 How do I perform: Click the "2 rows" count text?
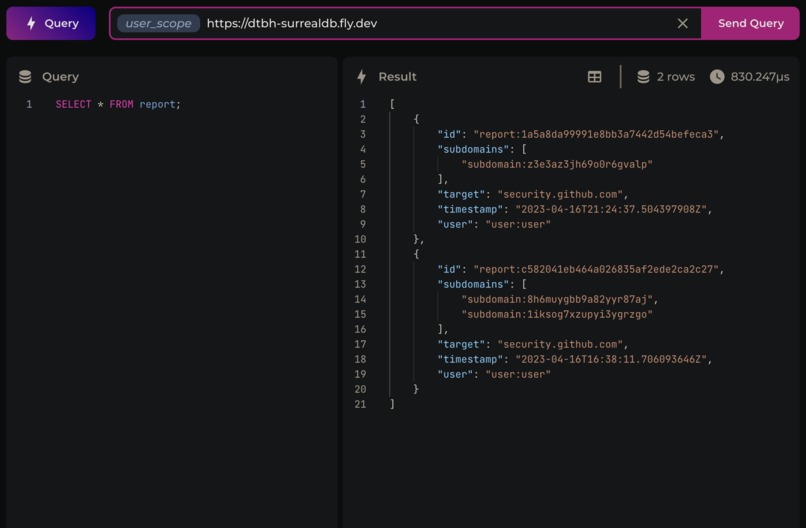pos(675,77)
